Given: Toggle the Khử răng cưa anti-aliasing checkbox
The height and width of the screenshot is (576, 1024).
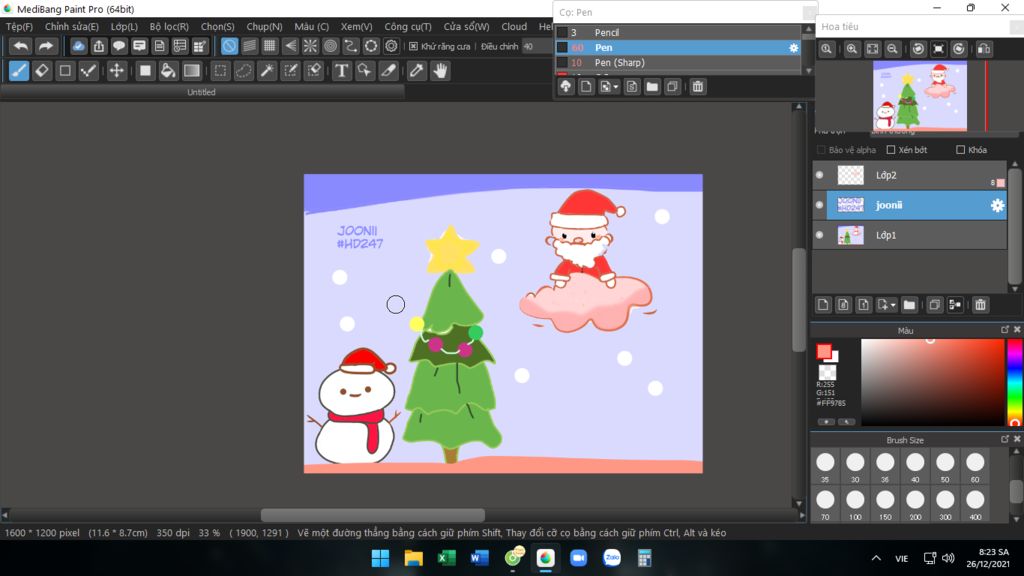Looking at the screenshot, I should (413, 46).
